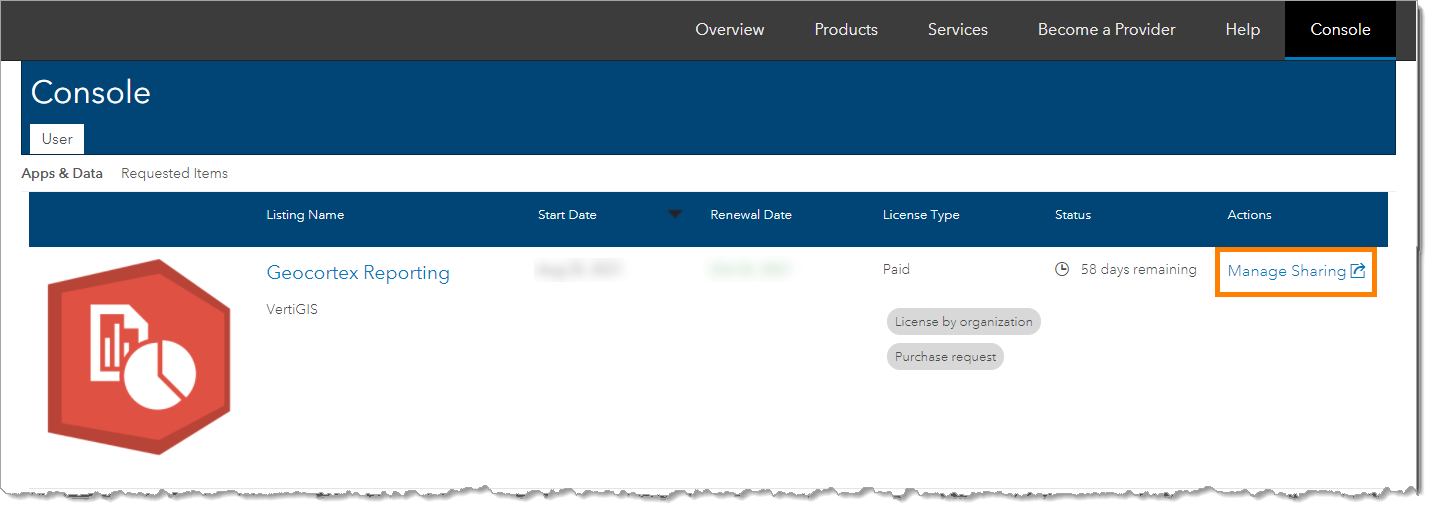Image resolution: width=1438 pixels, height=520 pixels.
Task: Switch to the Console tab
Action: [1340, 30]
